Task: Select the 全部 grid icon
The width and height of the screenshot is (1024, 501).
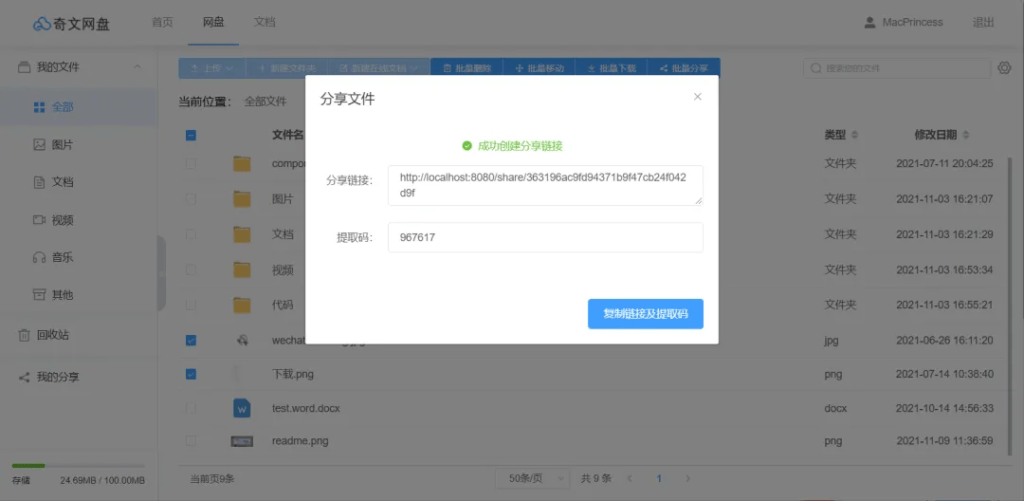Action: click(x=39, y=107)
